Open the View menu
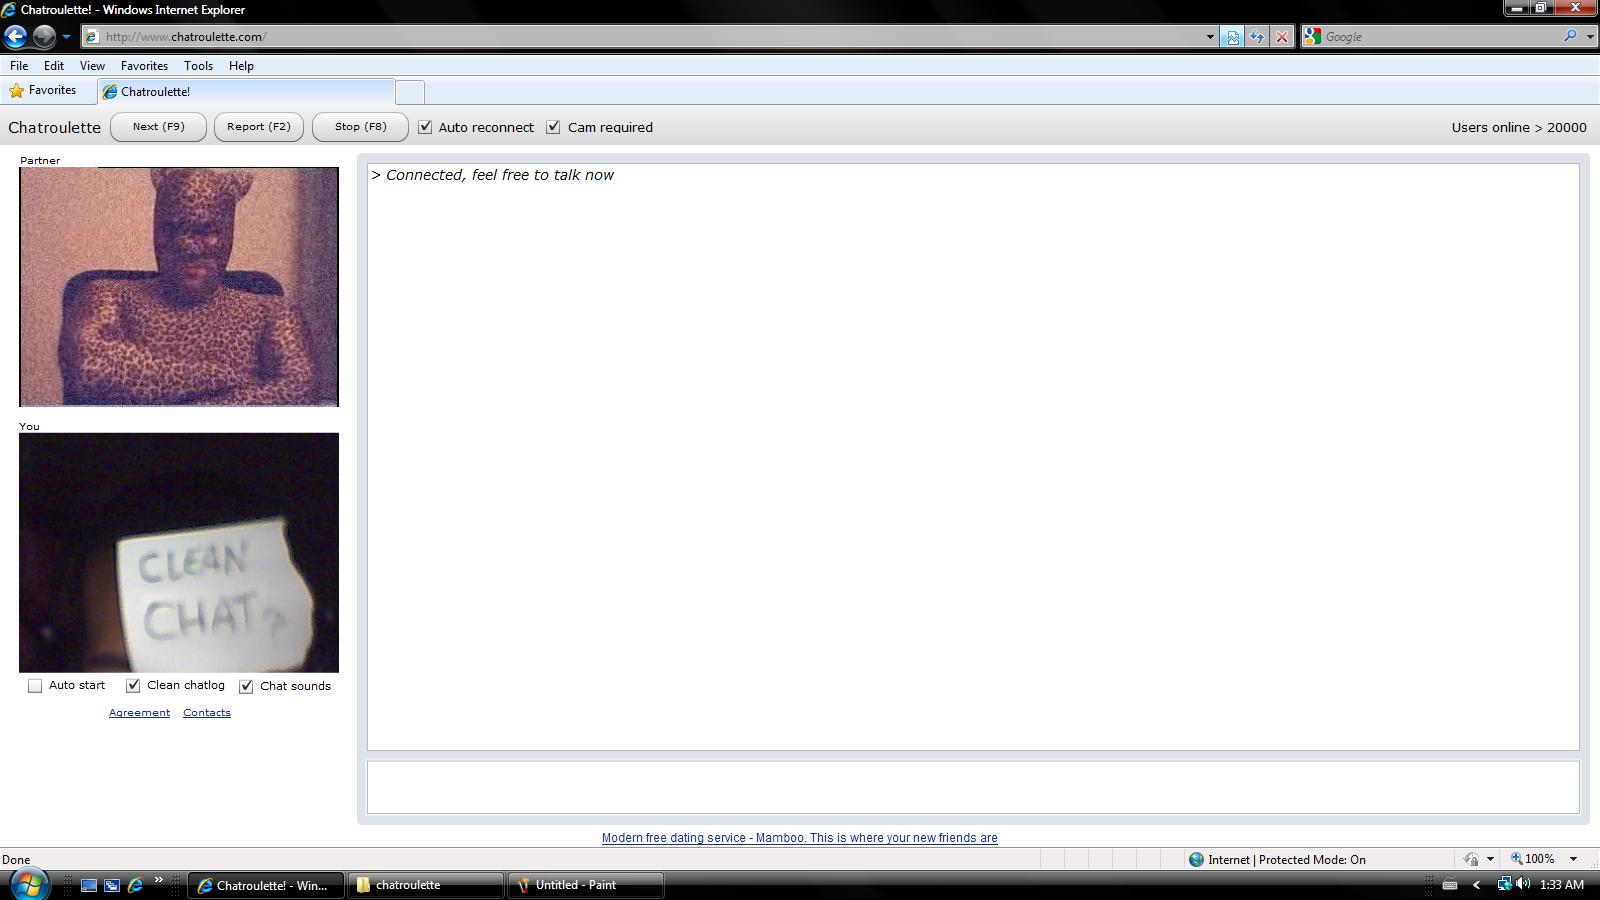 [x=92, y=66]
